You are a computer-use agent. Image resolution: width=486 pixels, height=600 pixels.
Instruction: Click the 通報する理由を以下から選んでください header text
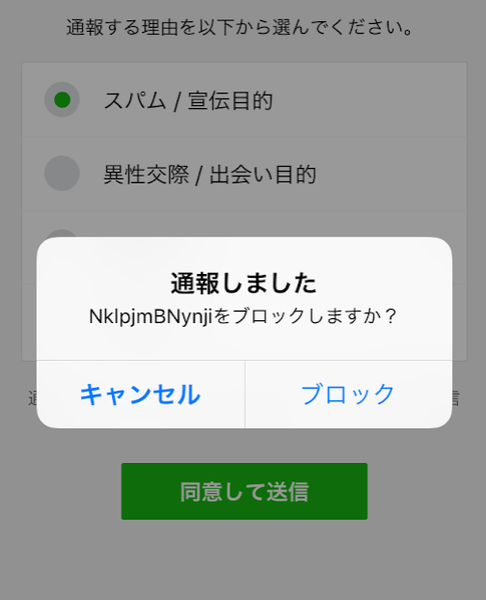(240, 27)
